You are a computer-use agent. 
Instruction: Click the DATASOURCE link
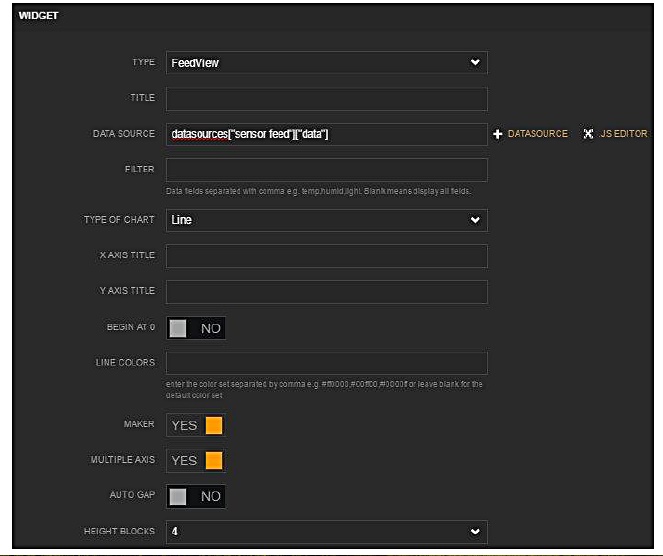(x=537, y=134)
